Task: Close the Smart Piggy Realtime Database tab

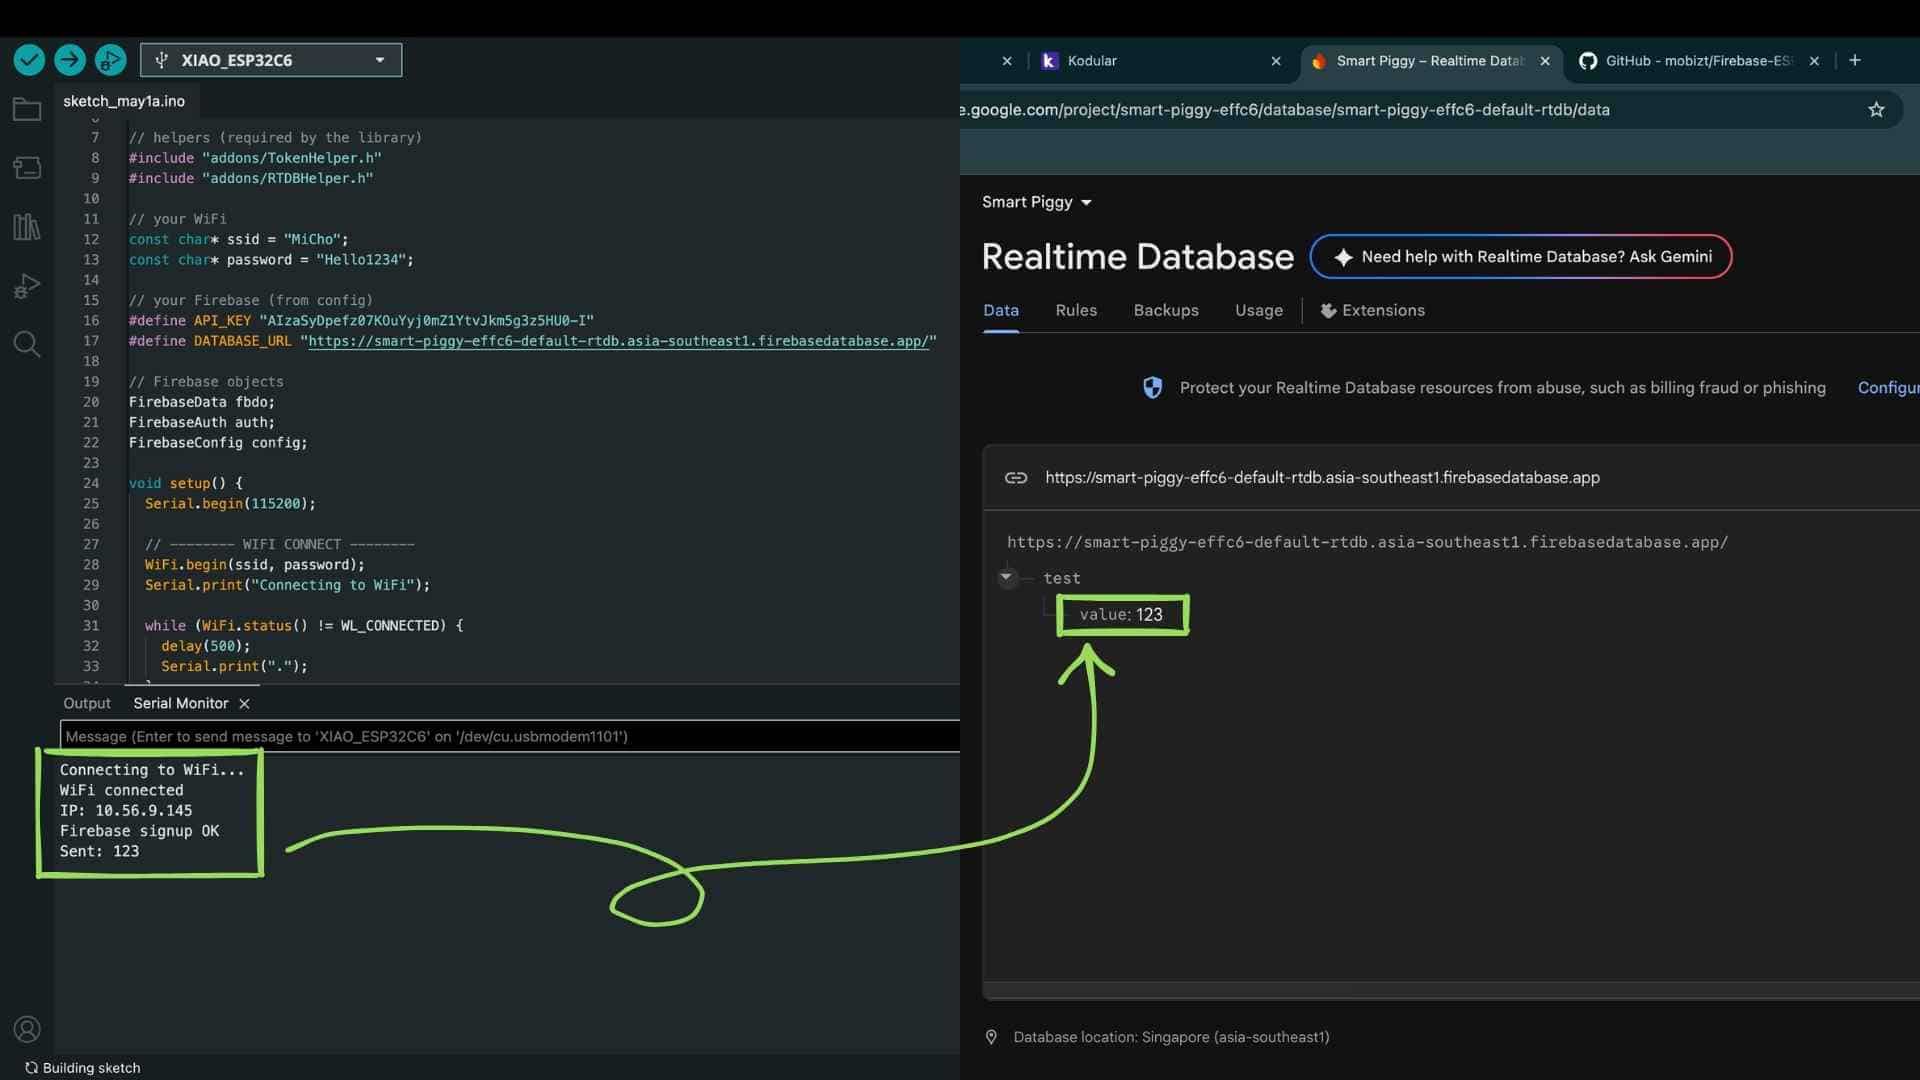Action: coord(1545,61)
